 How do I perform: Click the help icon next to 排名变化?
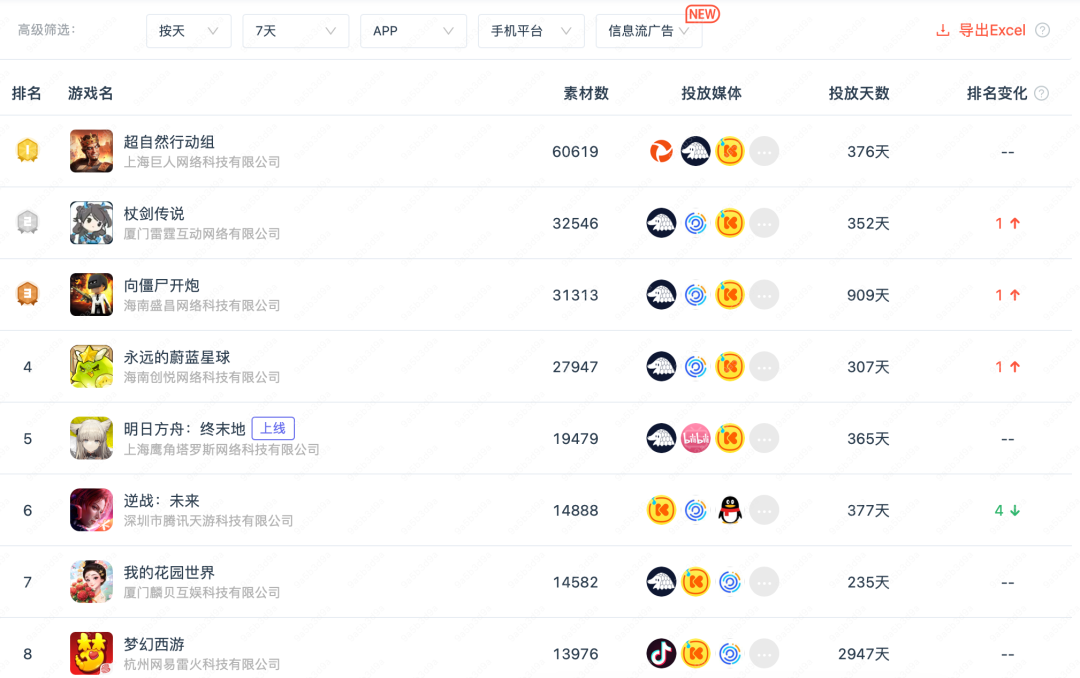(x=1042, y=94)
